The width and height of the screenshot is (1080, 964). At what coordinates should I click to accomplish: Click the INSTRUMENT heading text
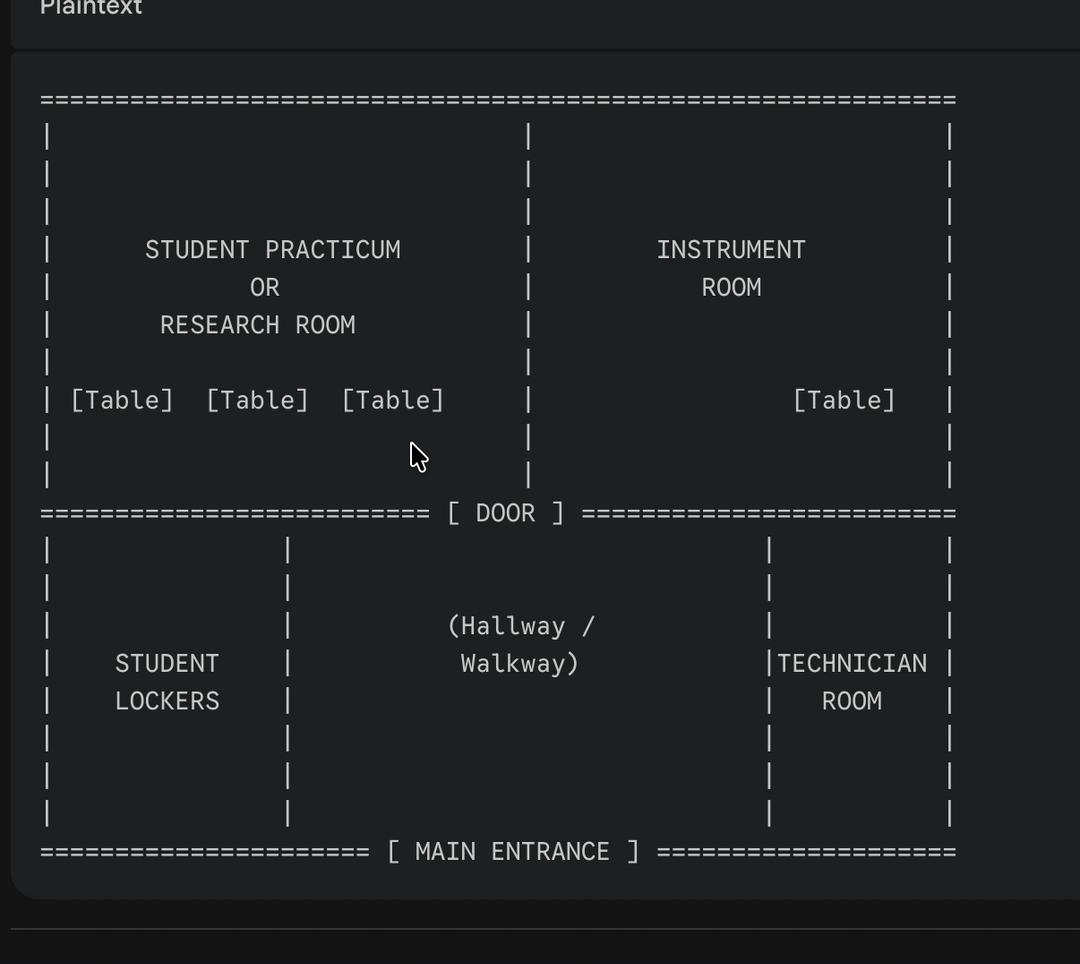(x=730, y=250)
